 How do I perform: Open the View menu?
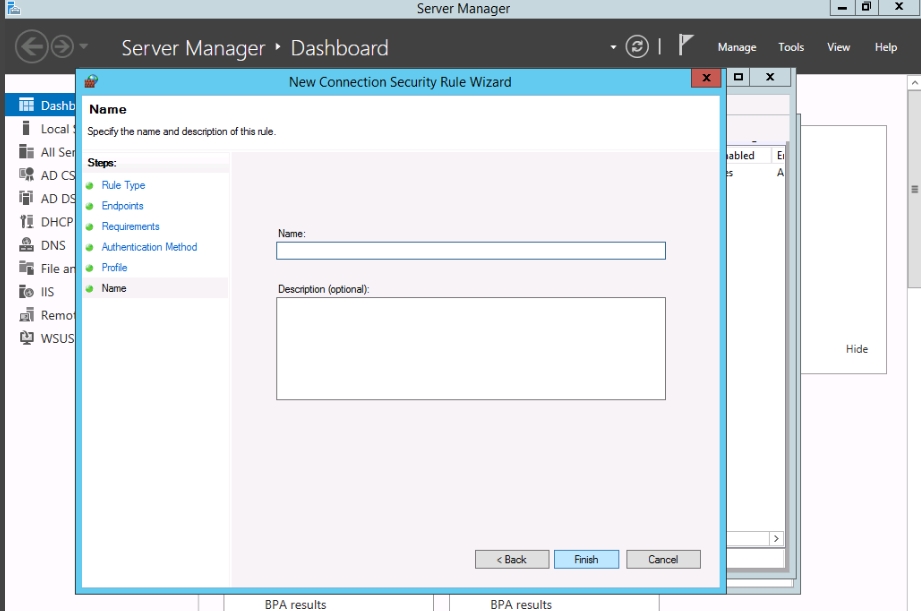(838, 47)
